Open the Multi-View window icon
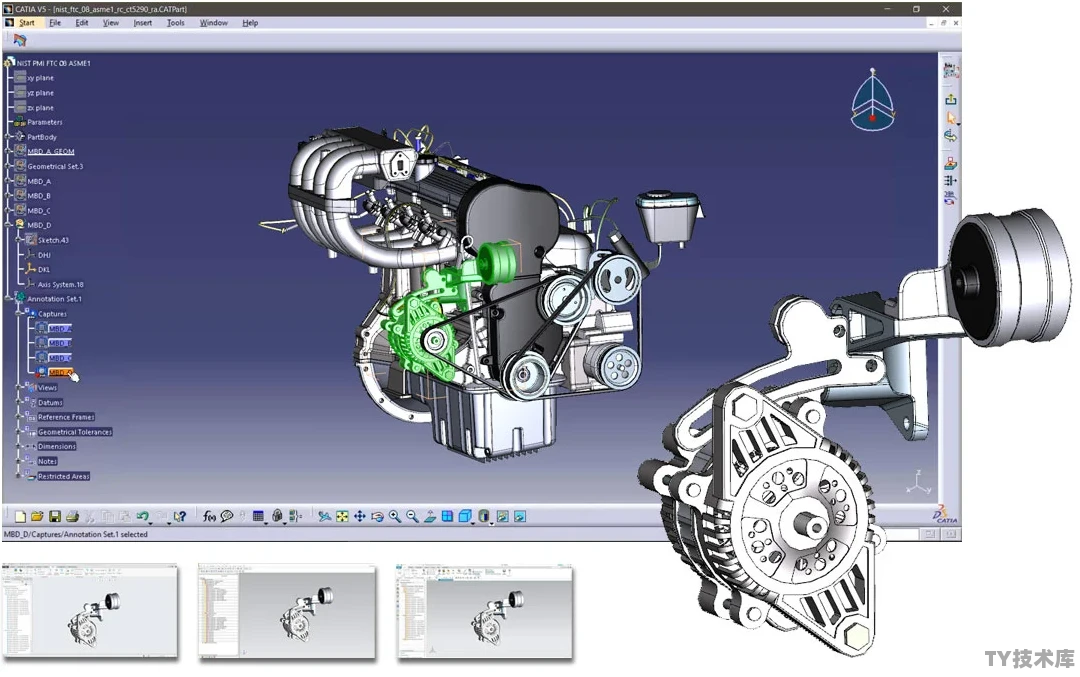 point(447,516)
